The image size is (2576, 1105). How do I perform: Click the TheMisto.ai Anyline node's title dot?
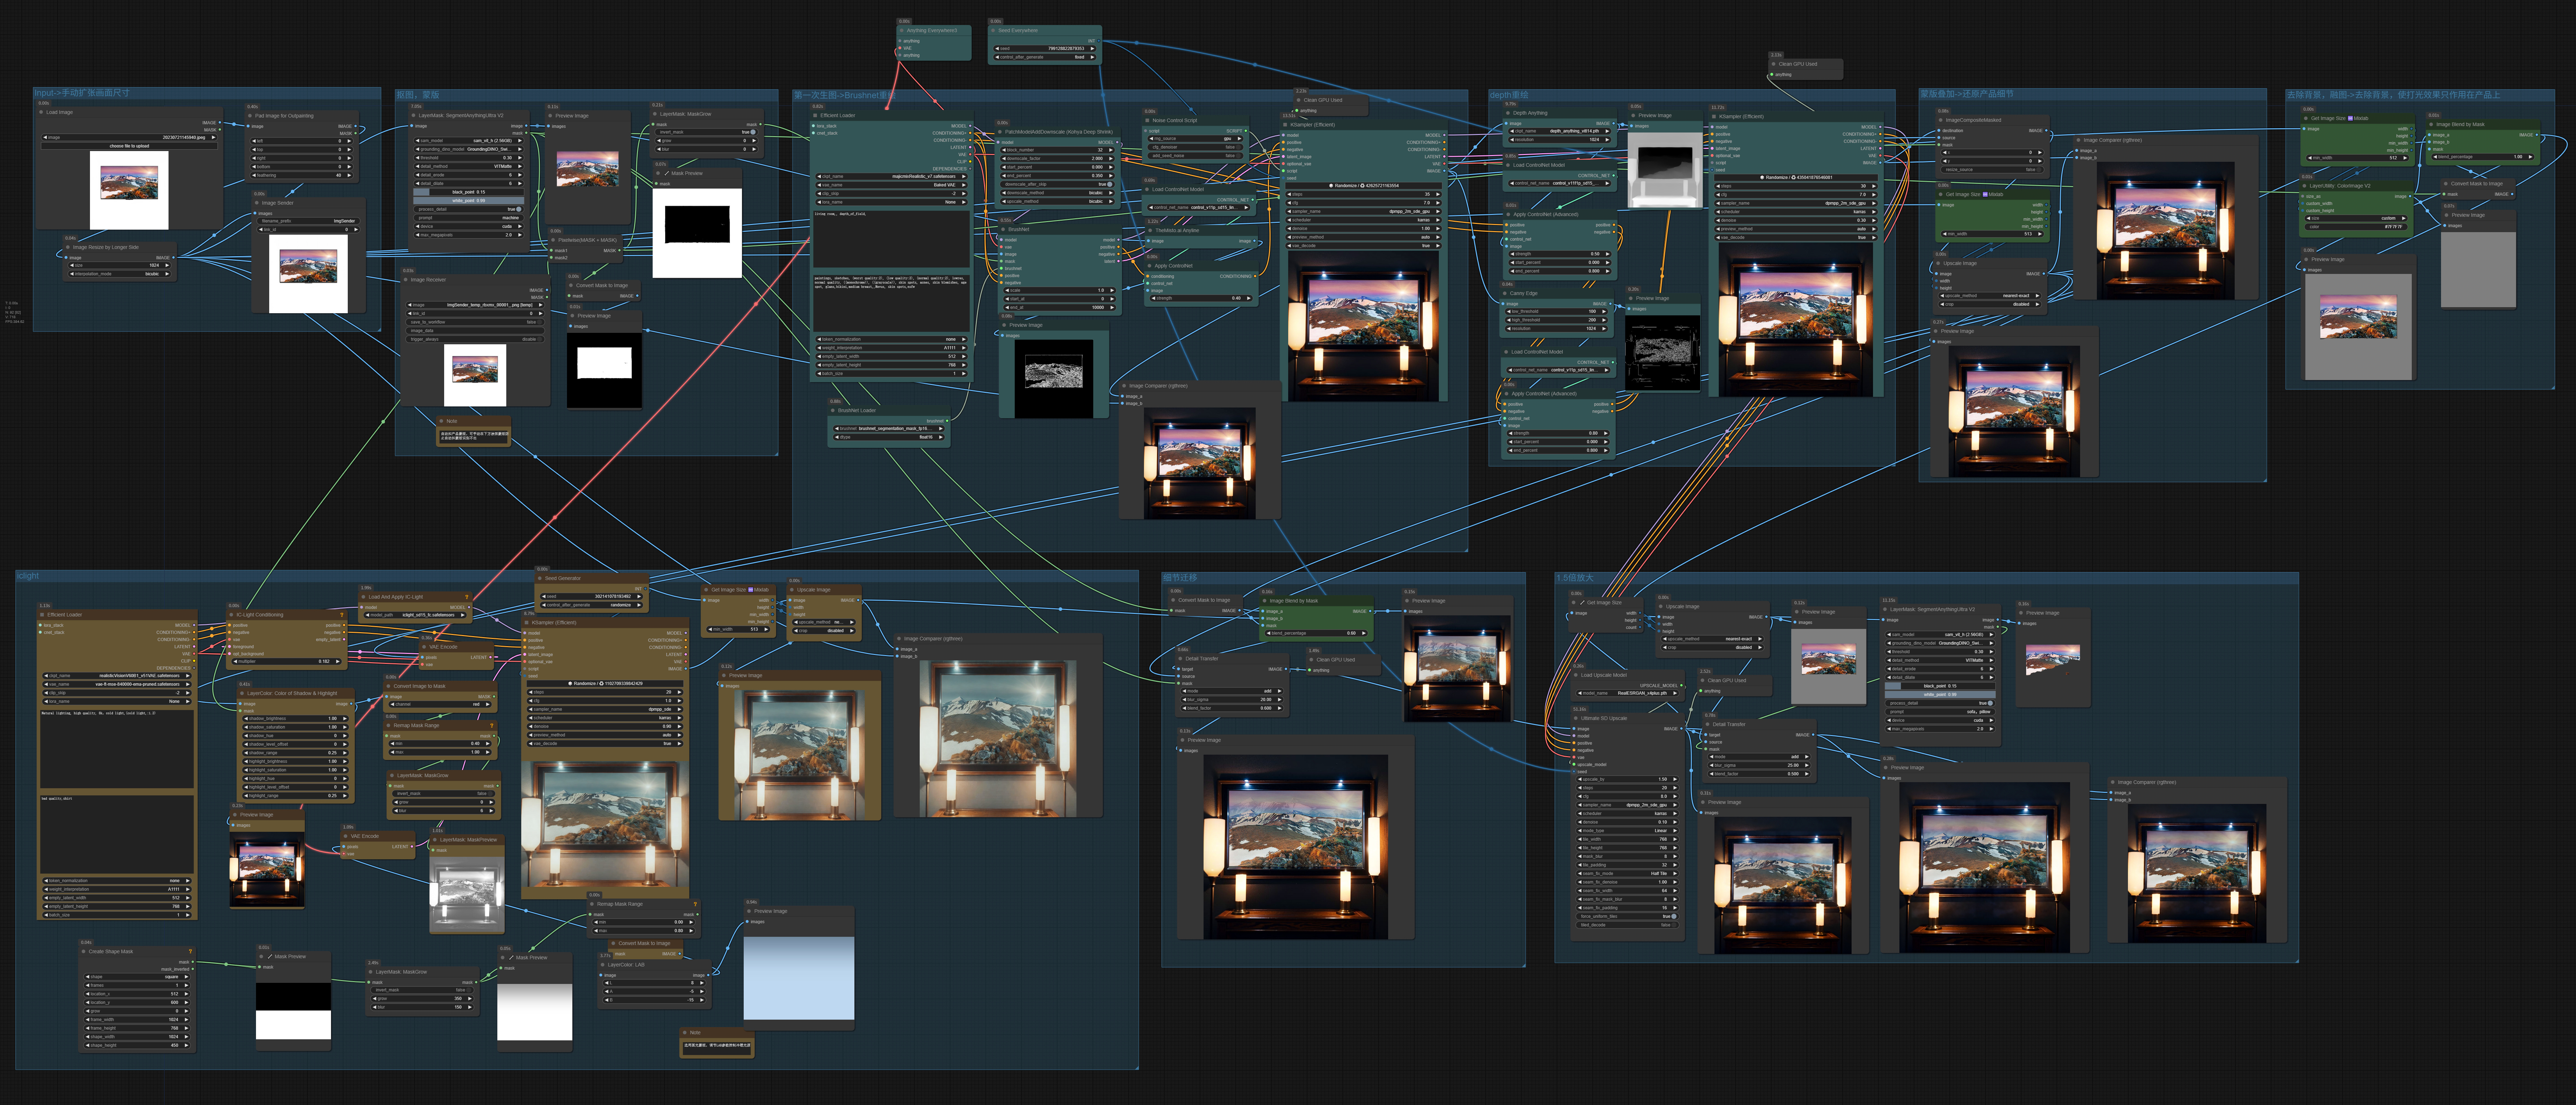coord(1150,231)
